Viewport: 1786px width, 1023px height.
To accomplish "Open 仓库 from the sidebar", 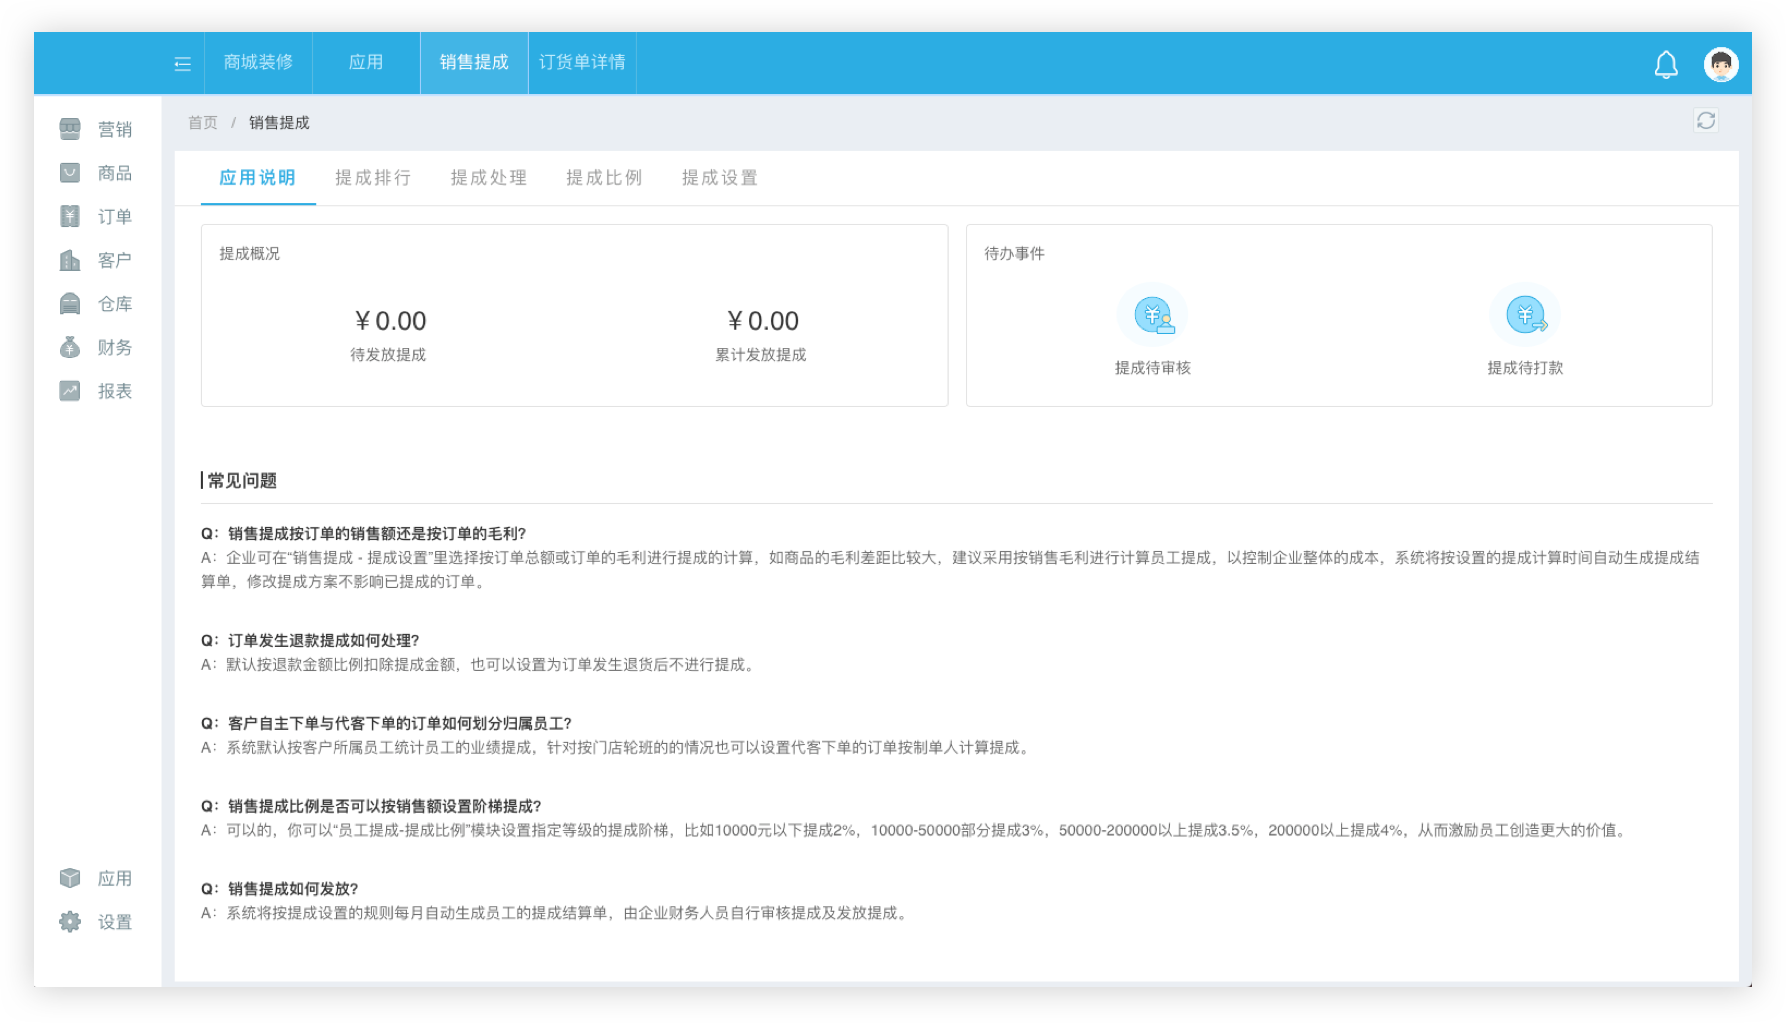I will pos(96,304).
